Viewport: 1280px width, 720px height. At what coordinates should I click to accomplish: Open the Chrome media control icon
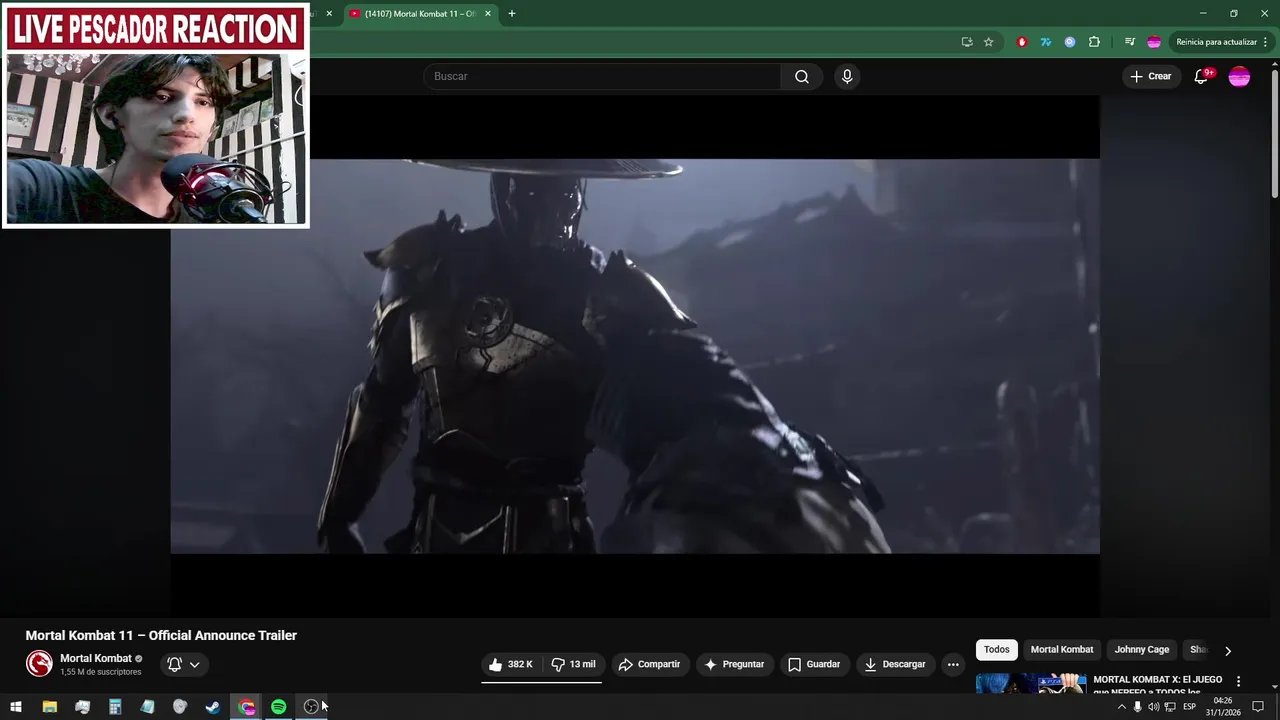1129,42
